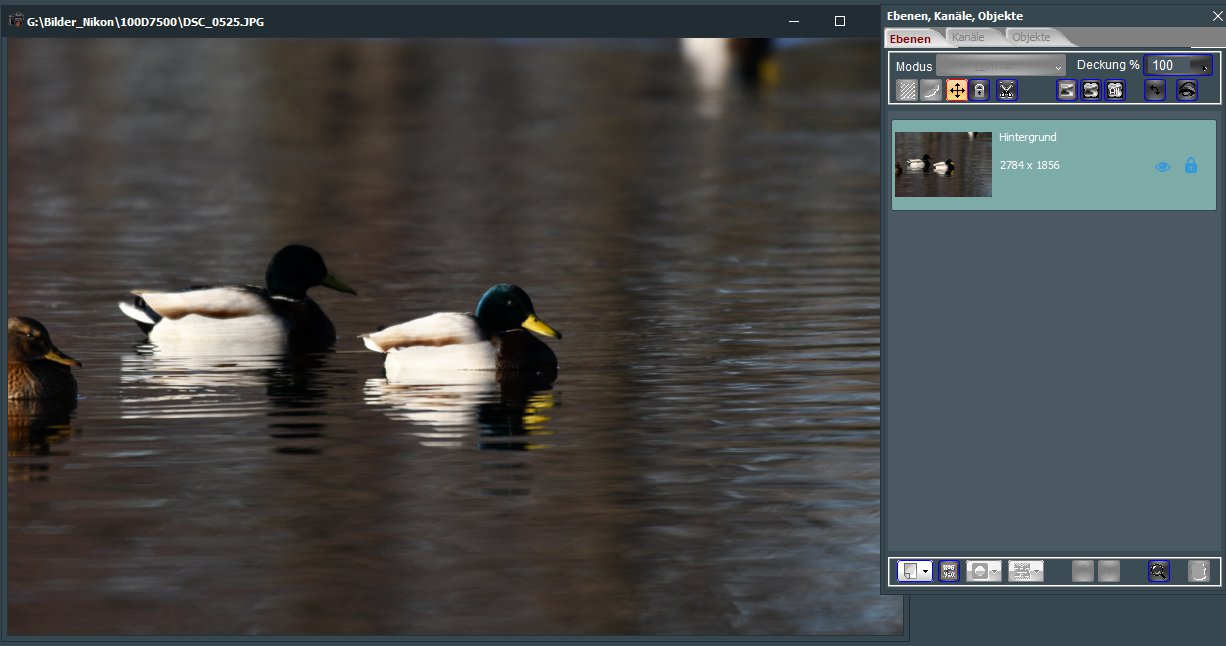Viewport: 1226px width, 646px height.
Task: Select the Hintergrund layer thumbnail
Action: tap(943, 164)
